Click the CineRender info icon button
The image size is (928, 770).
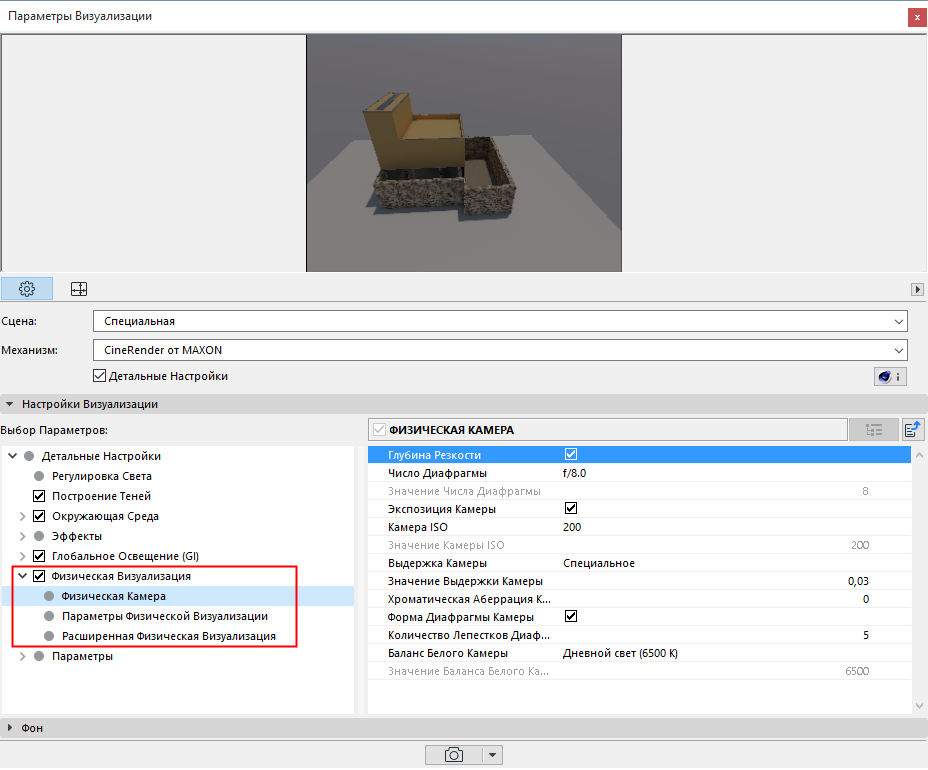890,376
